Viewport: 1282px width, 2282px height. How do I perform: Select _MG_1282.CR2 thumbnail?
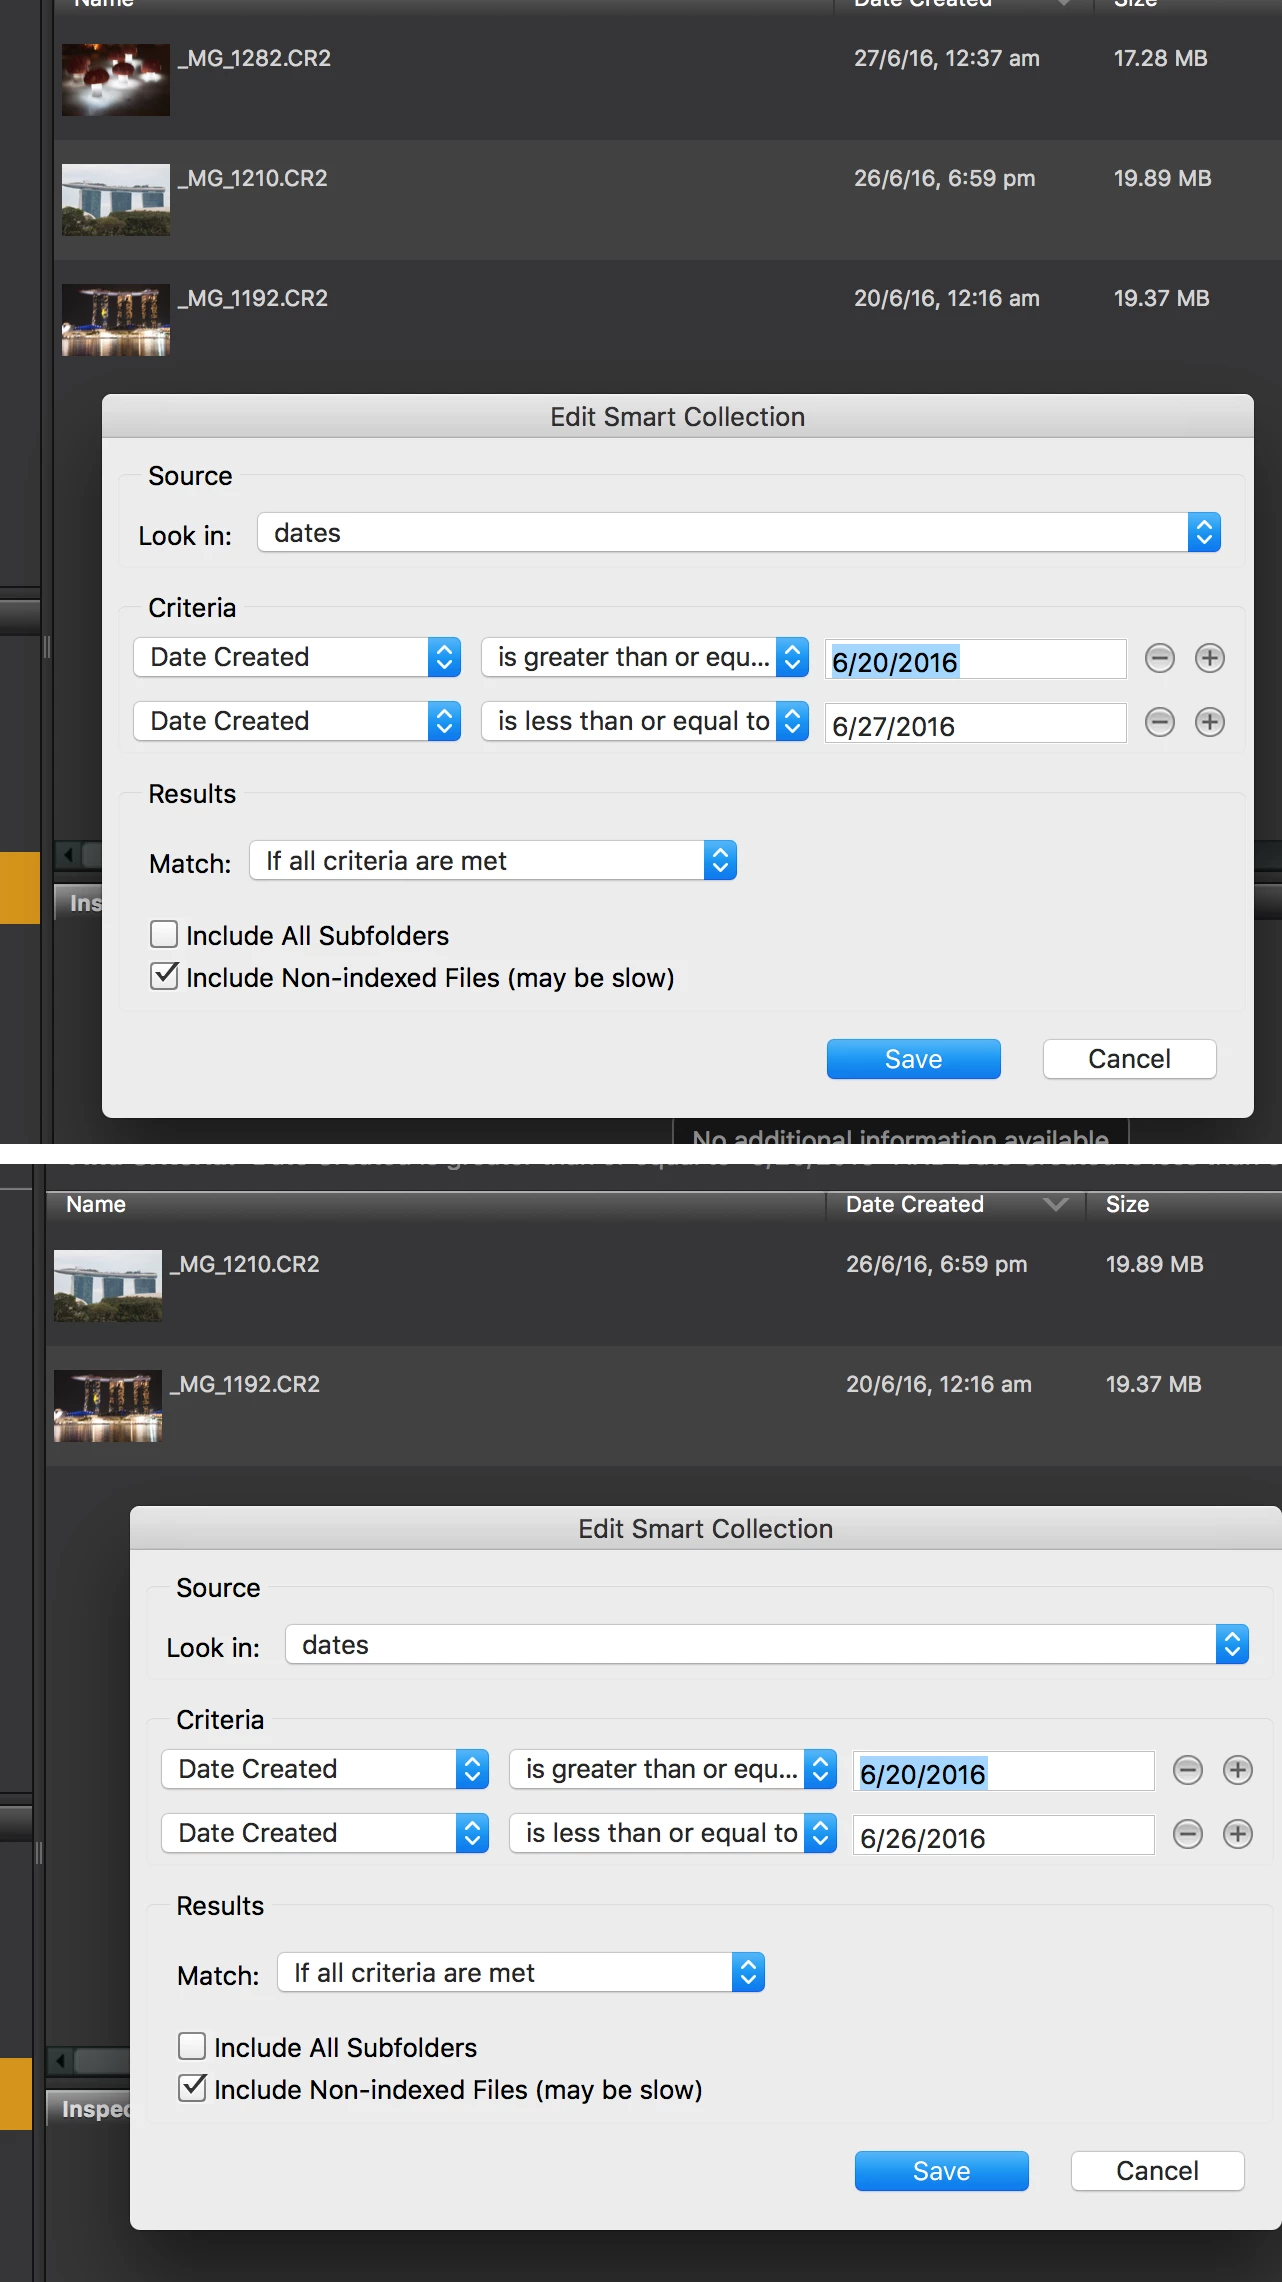[116, 80]
